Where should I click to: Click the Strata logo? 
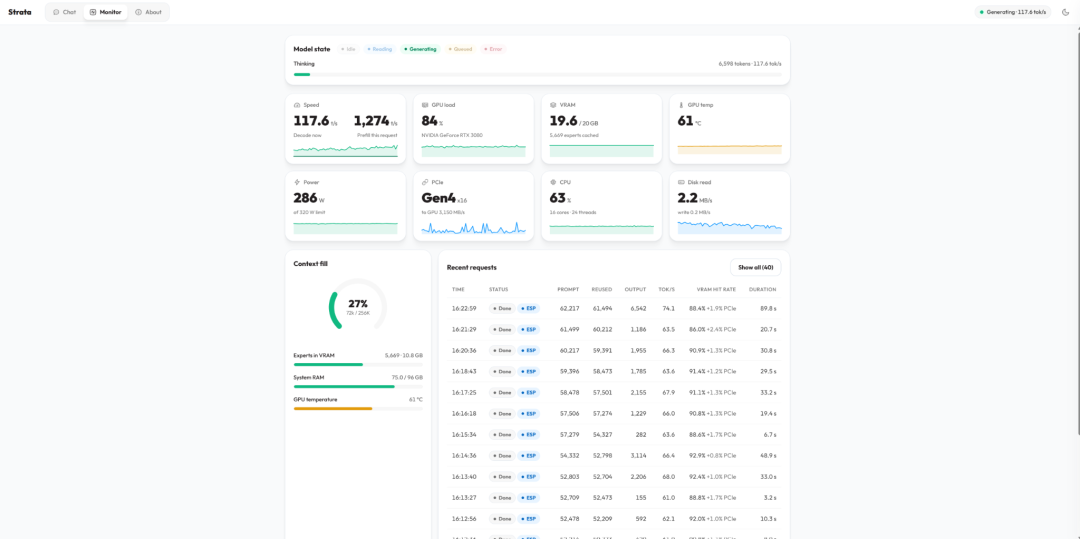click(19, 12)
